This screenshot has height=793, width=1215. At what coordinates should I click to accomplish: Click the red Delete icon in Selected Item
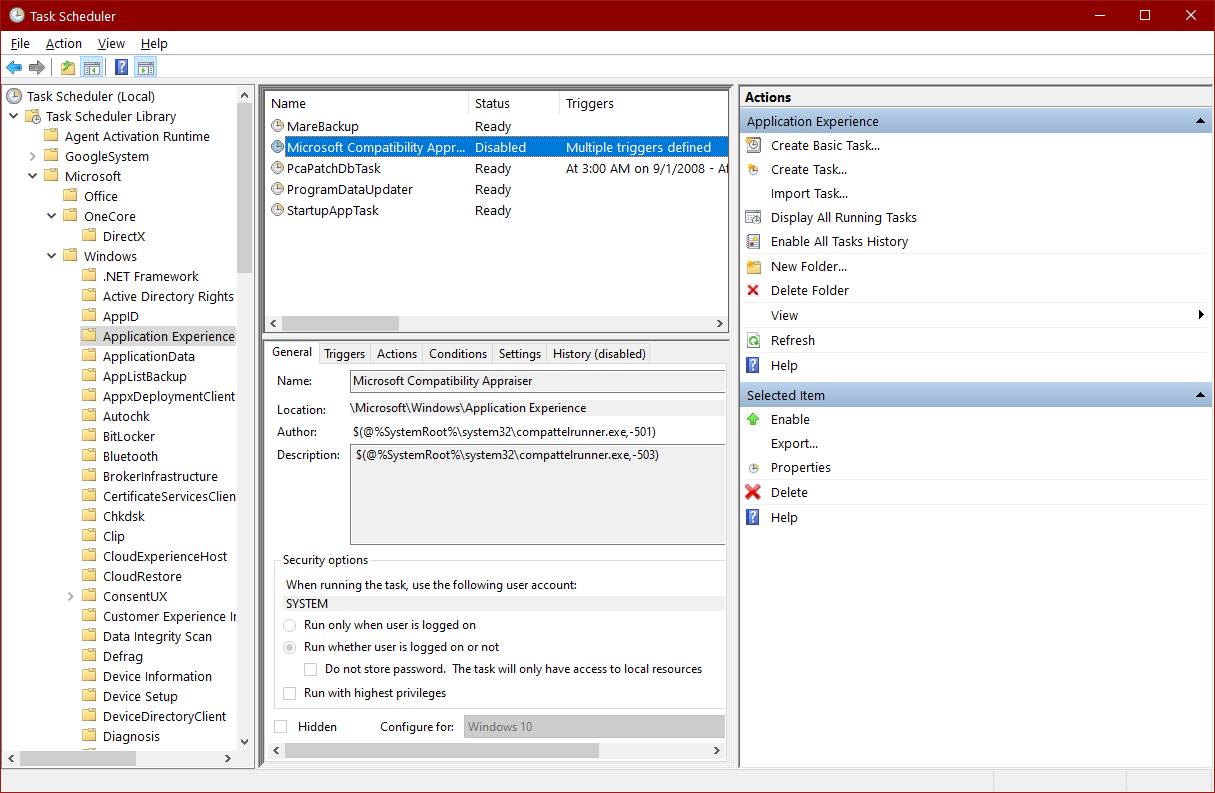tap(754, 492)
